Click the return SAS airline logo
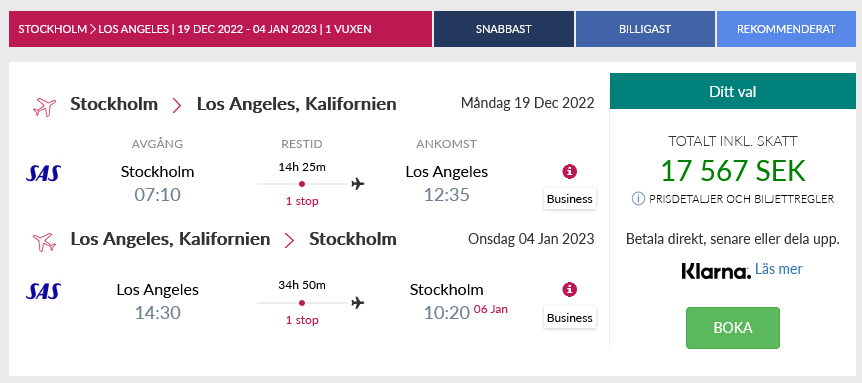 43,291
